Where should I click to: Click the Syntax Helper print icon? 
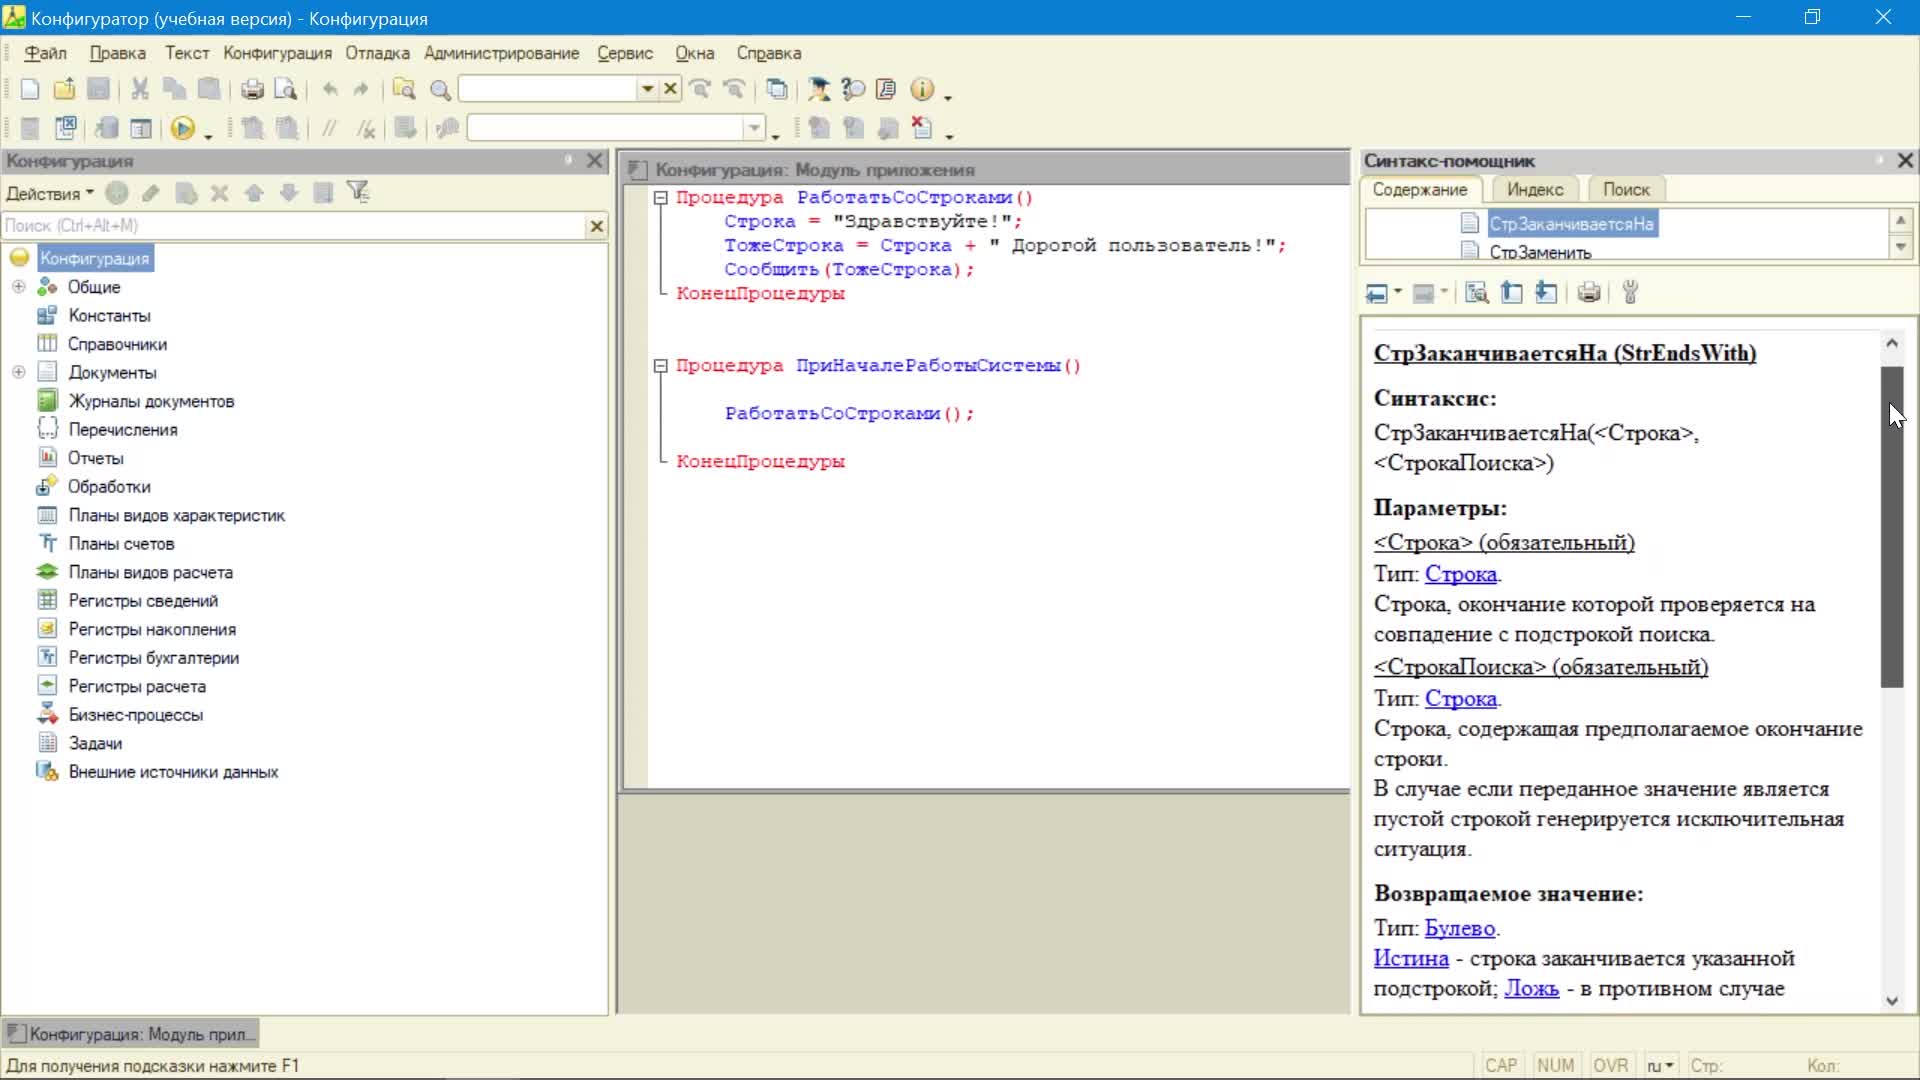click(x=1588, y=293)
